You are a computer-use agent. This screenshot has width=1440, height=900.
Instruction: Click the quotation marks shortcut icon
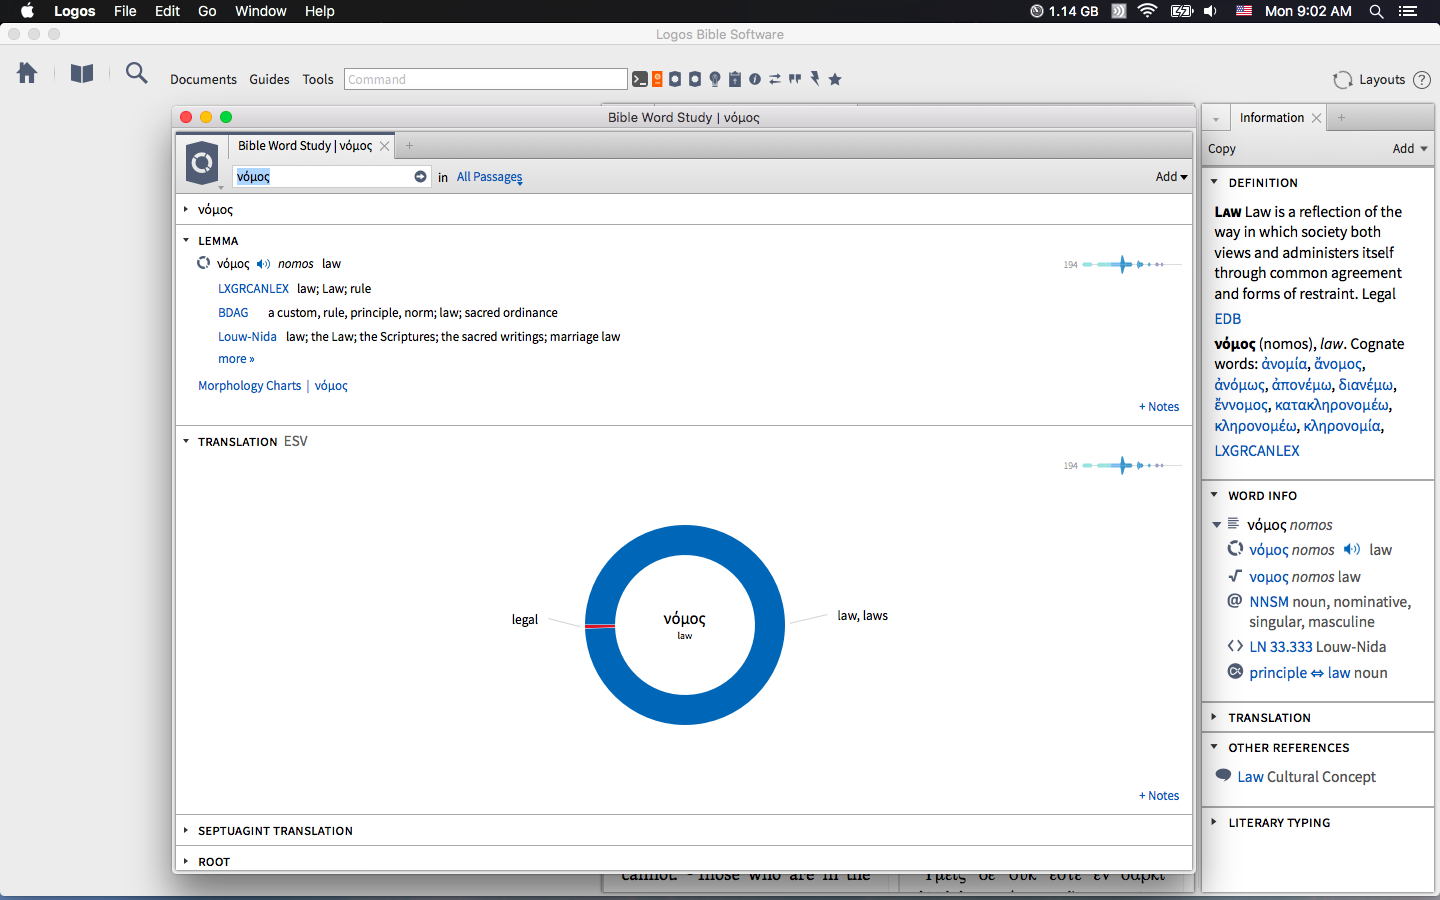[795, 79]
